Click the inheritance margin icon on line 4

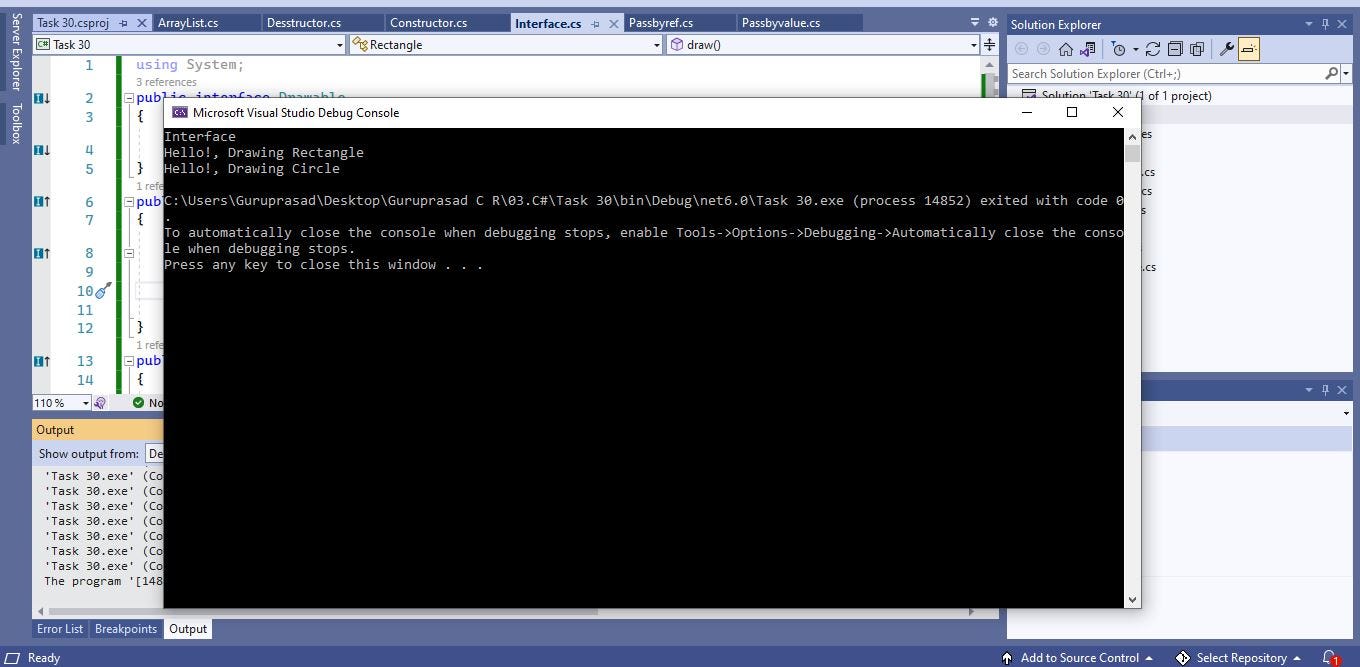pyautogui.click(x=41, y=150)
